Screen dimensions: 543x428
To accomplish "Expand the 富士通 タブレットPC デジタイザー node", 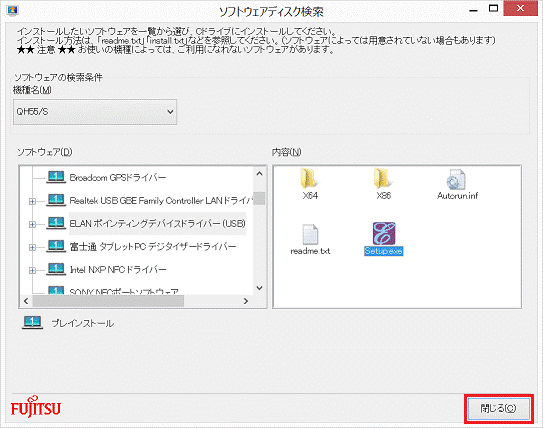I will coord(32,247).
